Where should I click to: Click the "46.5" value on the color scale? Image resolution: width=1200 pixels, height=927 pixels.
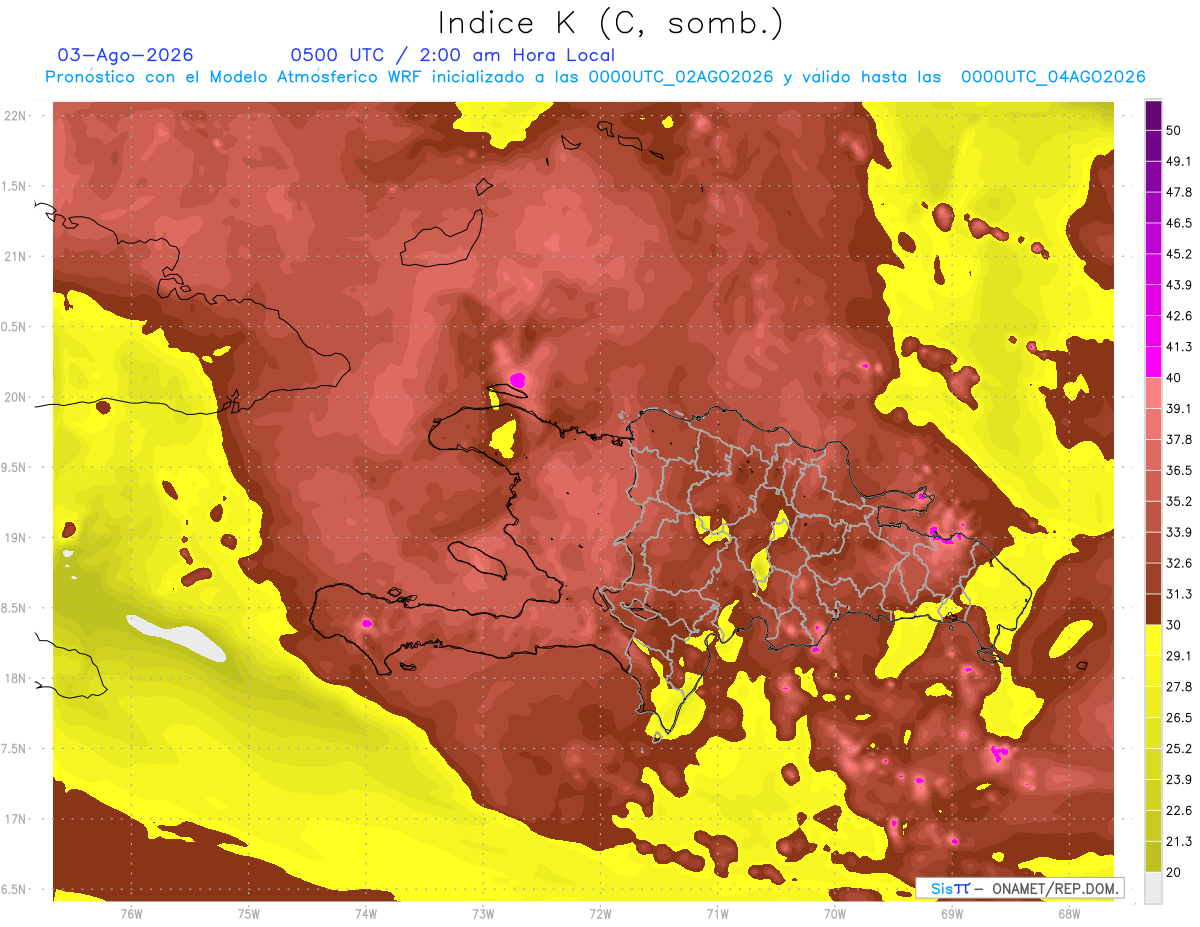[1178, 223]
